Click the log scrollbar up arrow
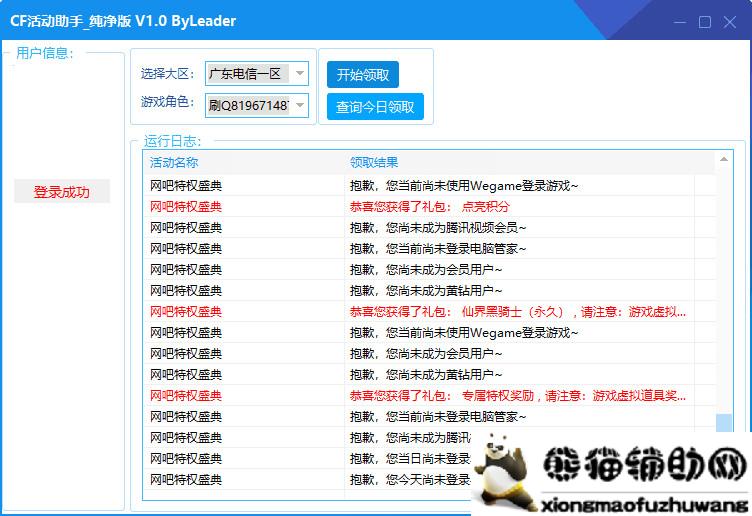 tap(724, 160)
